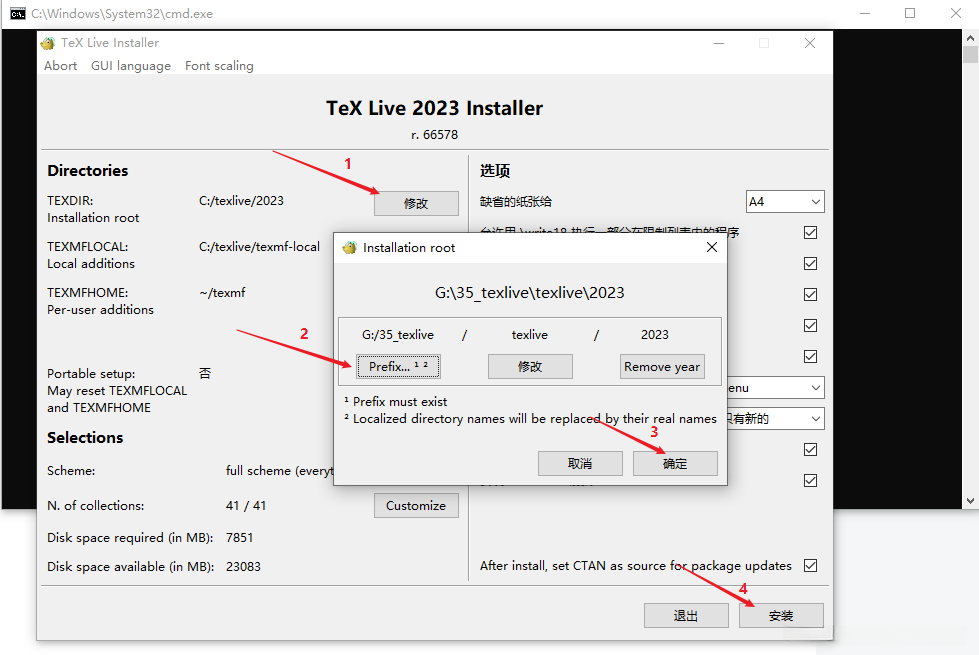The image size is (979, 655).
Task: Click the Installation root dialog title icon
Action: [350, 247]
